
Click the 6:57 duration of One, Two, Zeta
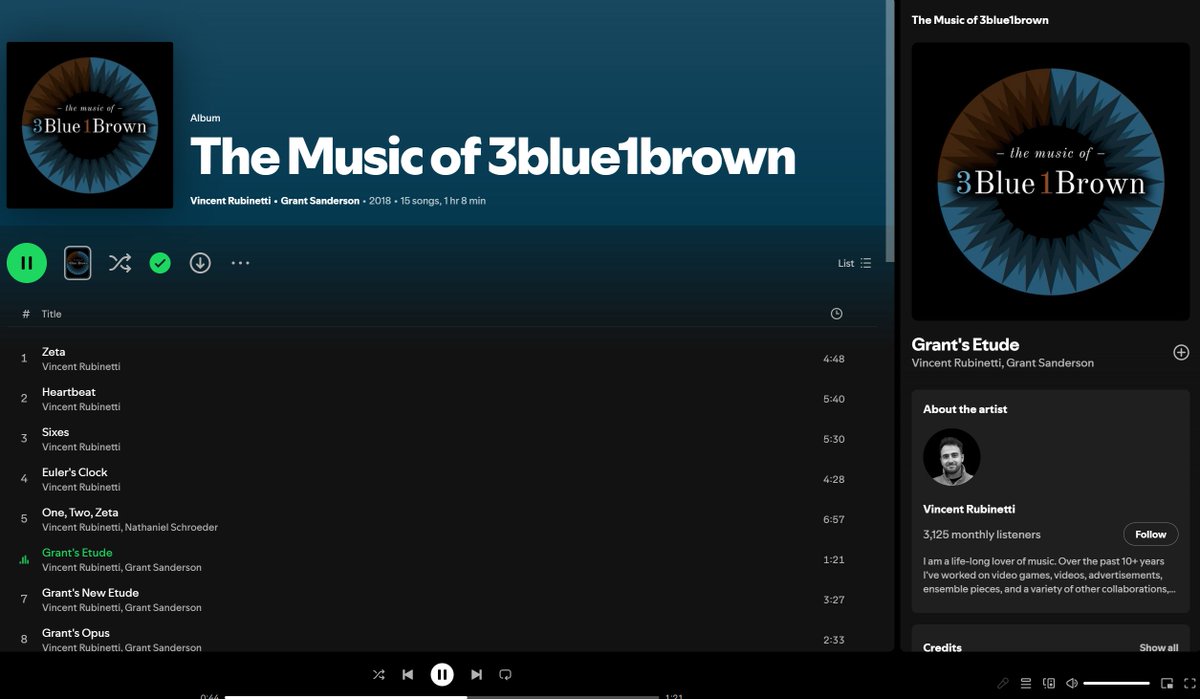[x=834, y=520]
